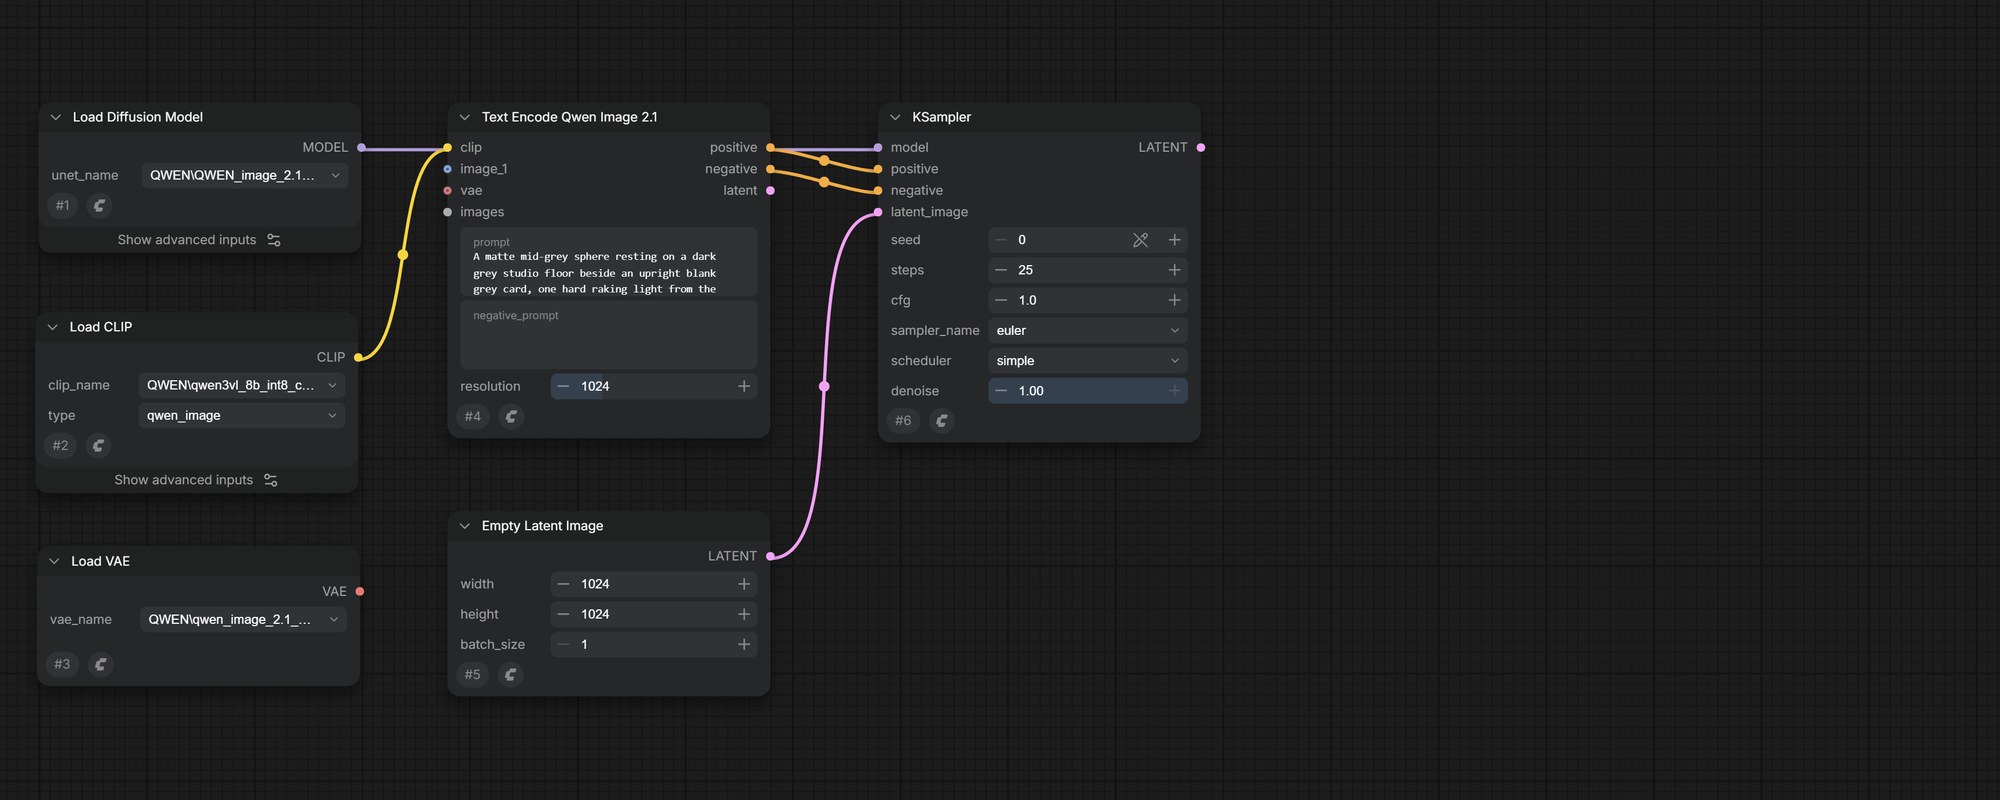Decrease the cfg value

click(x=1001, y=300)
